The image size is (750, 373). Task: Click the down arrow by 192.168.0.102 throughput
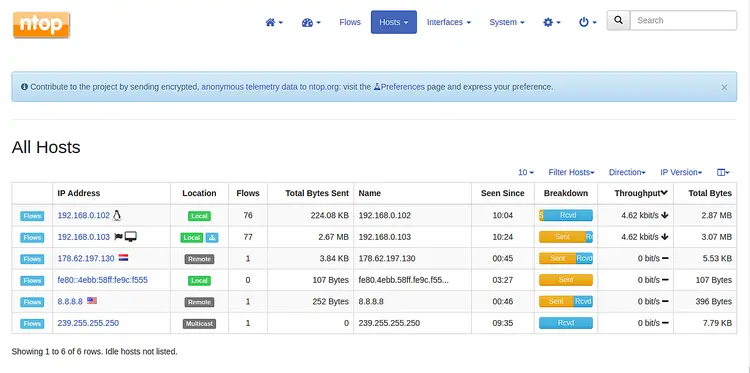[x=665, y=215]
